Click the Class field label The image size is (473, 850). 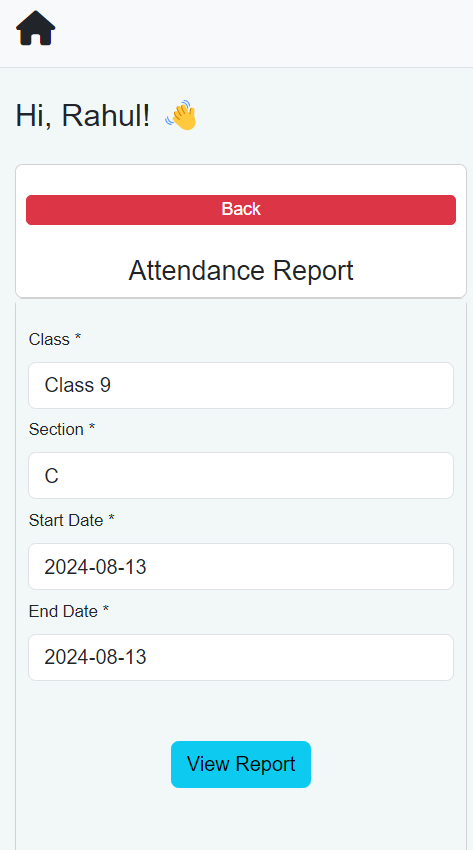point(49,339)
